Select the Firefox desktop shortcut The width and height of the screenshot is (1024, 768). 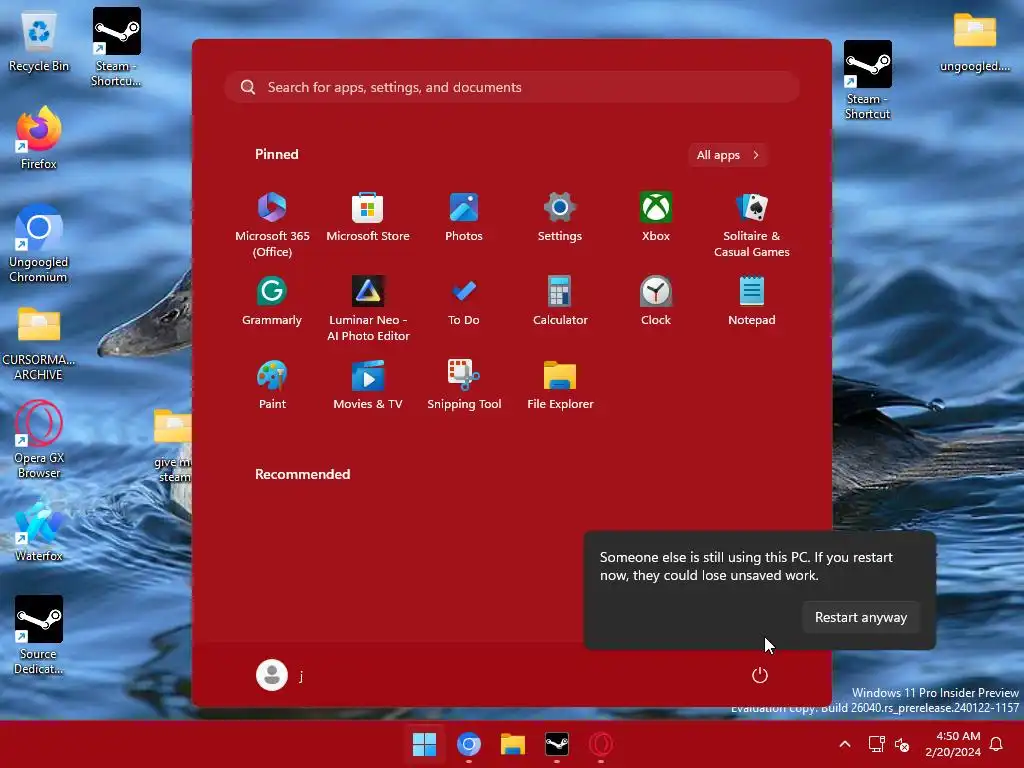(x=39, y=139)
